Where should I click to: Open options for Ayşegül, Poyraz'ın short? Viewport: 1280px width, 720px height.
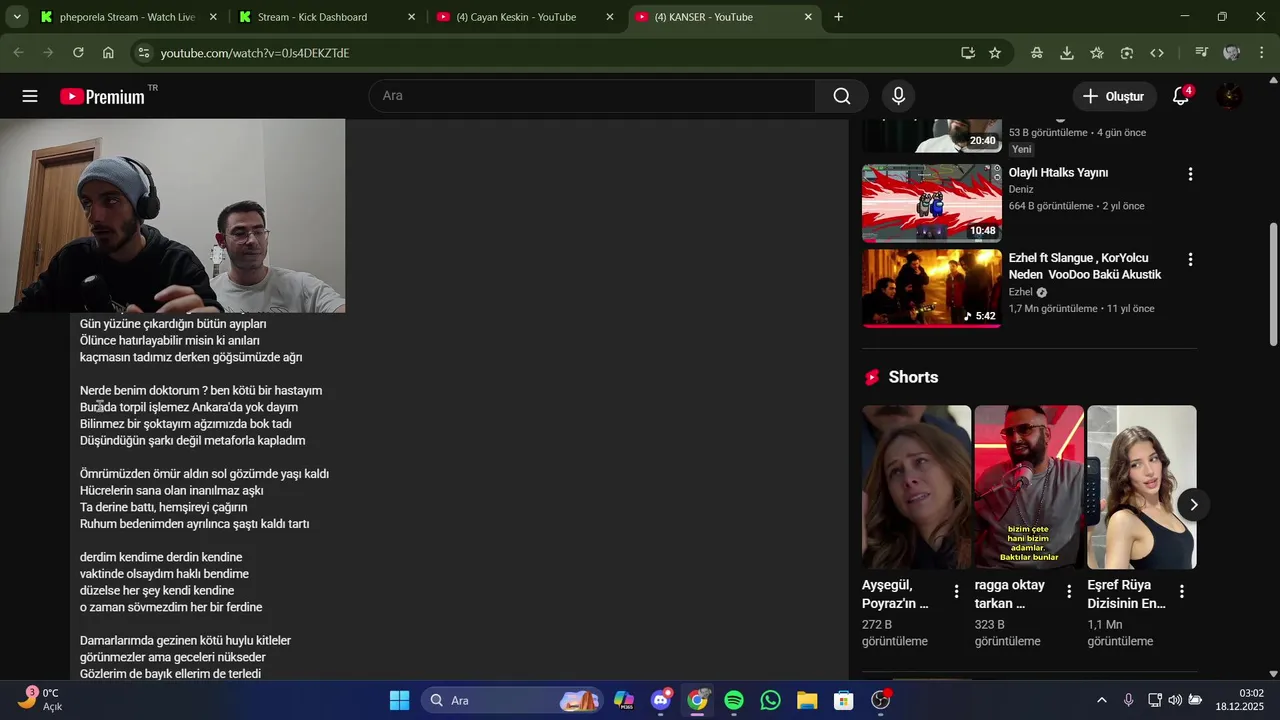point(956,591)
